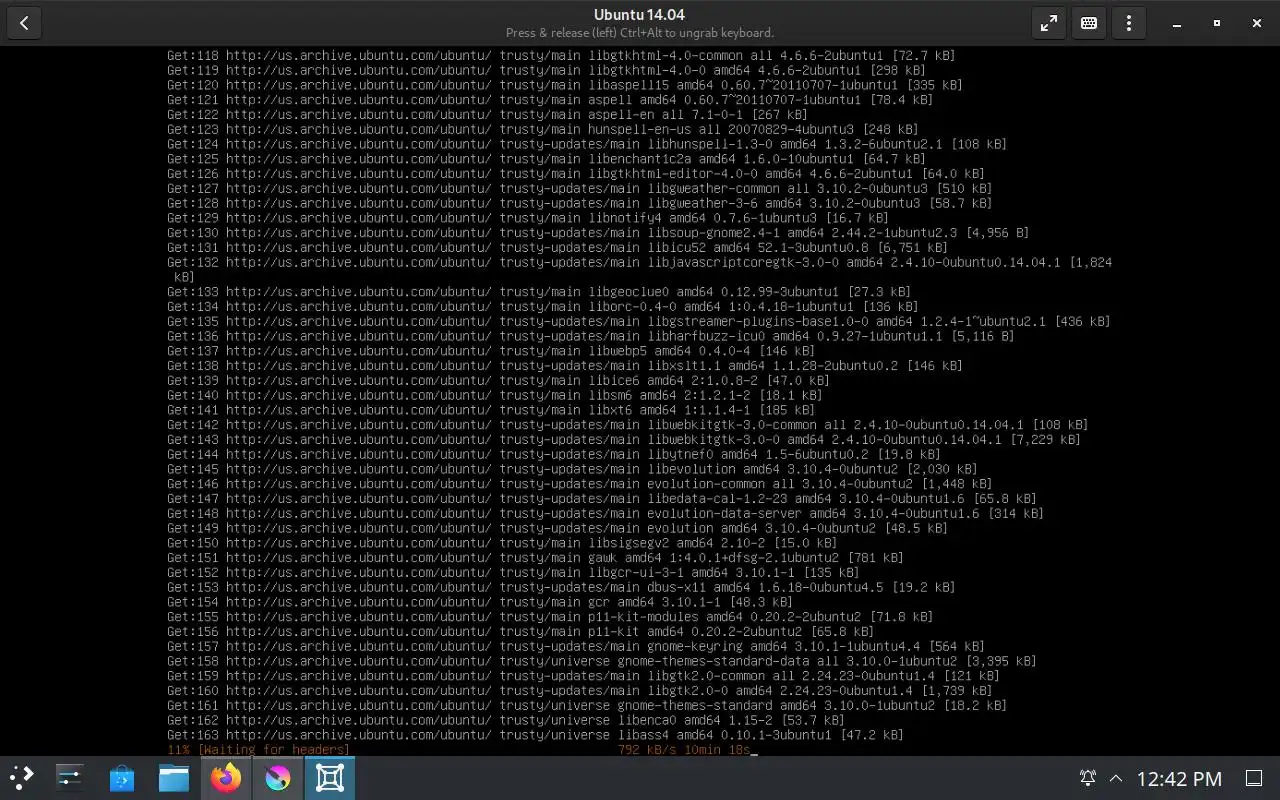
Task: Go back using the header back arrow
Action: pos(24,23)
